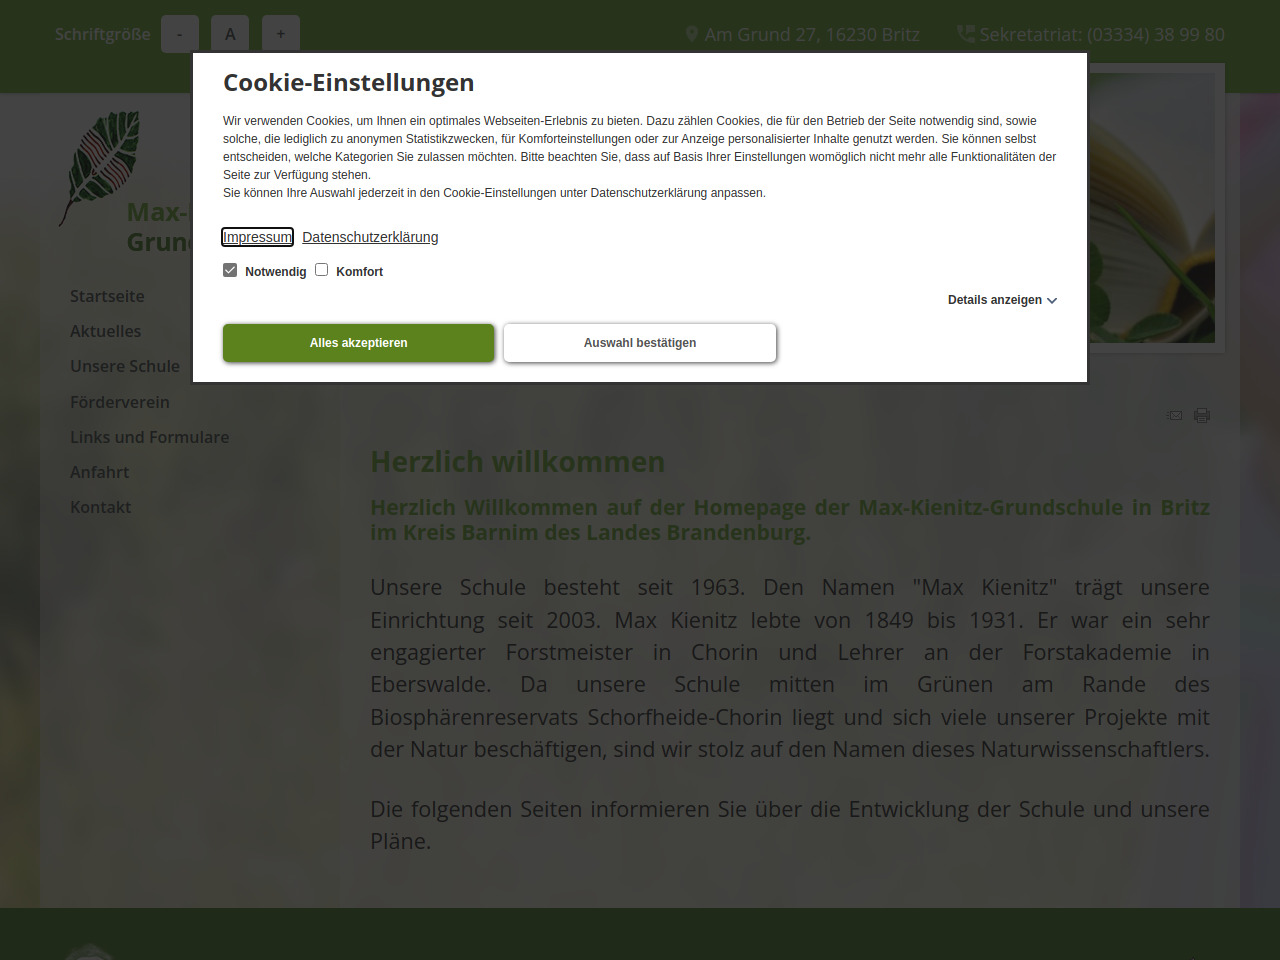Image resolution: width=1280 pixels, height=960 pixels.
Task: Go to the Förderverein page
Action: pos(120,402)
